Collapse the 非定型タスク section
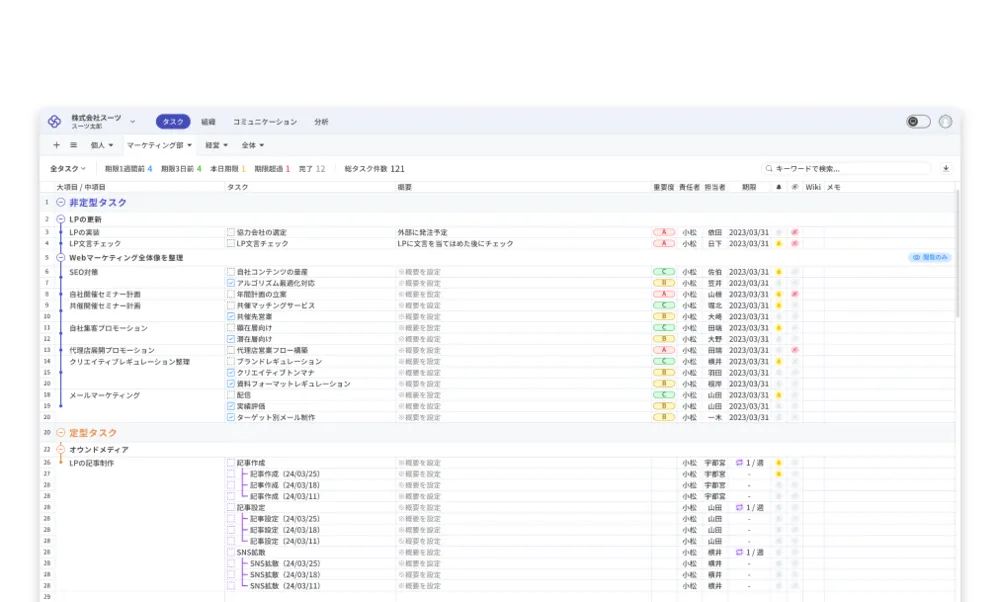This screenshot has height=602, width=1000. [61, 202]
